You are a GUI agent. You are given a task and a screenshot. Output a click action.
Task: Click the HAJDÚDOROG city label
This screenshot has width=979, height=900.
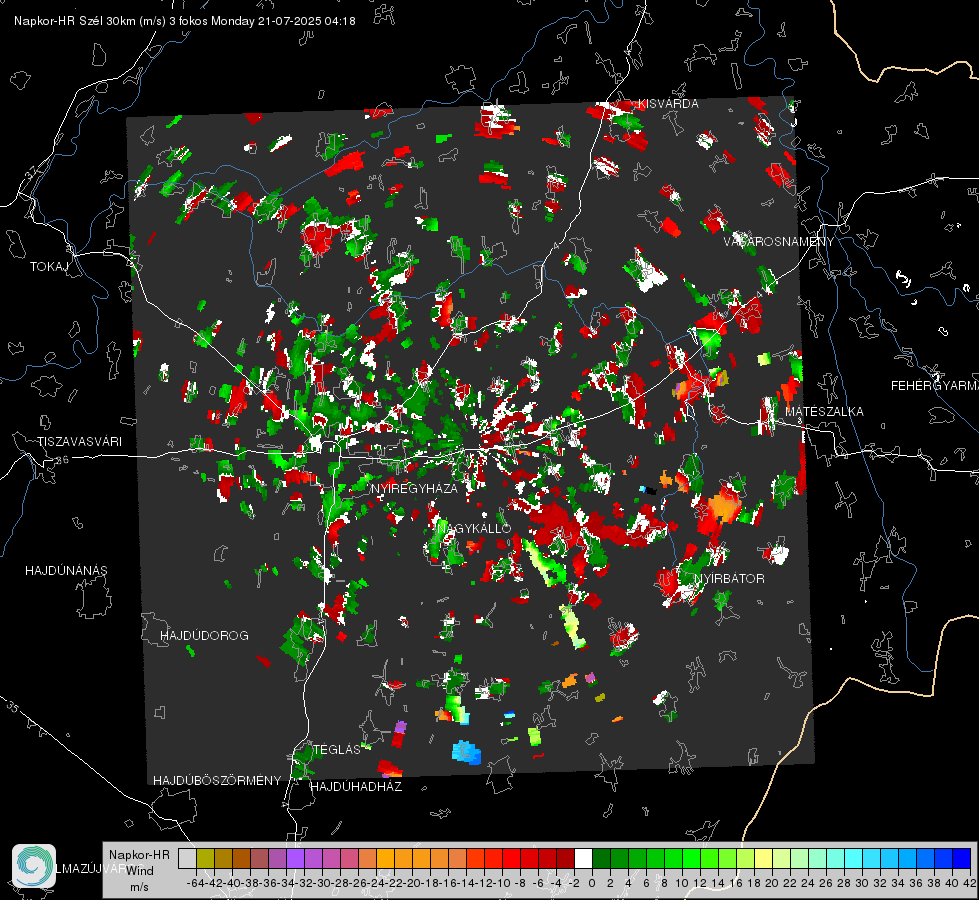point(204,635)
